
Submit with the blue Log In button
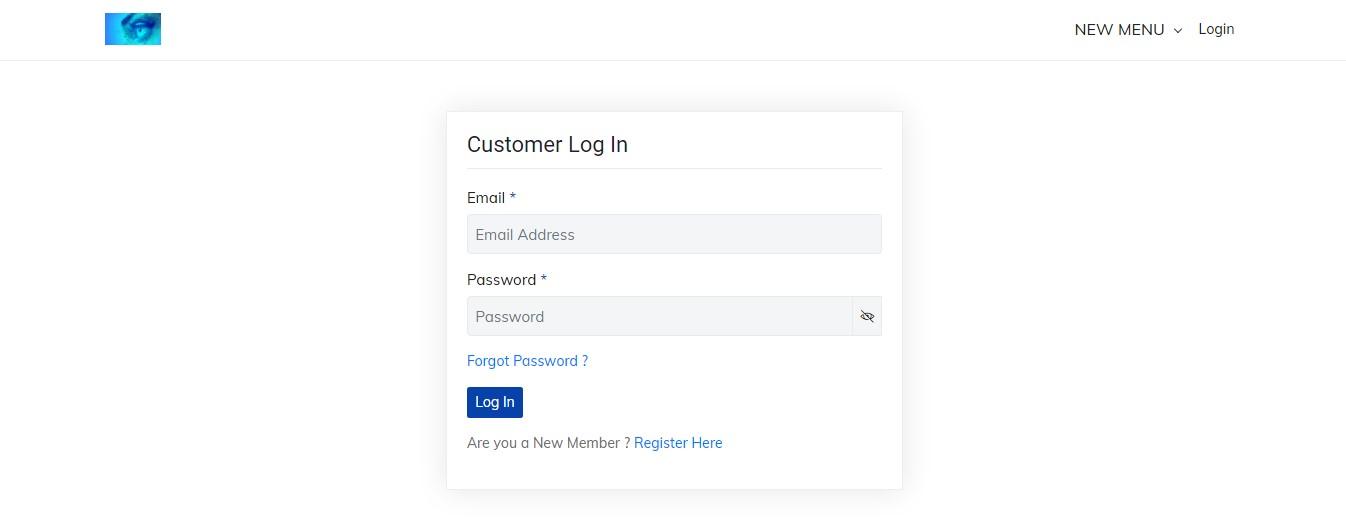pos(495,402)
